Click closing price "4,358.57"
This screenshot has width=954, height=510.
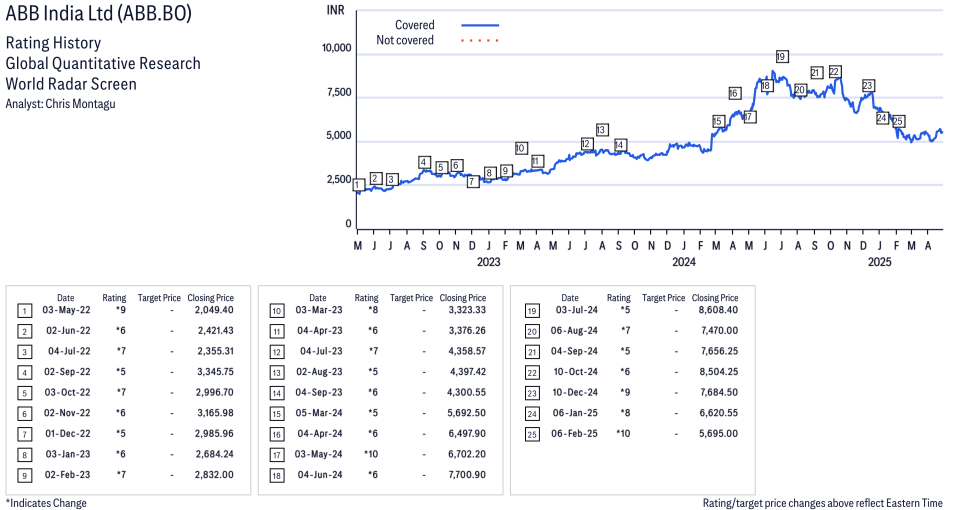(x=467, y=351)
